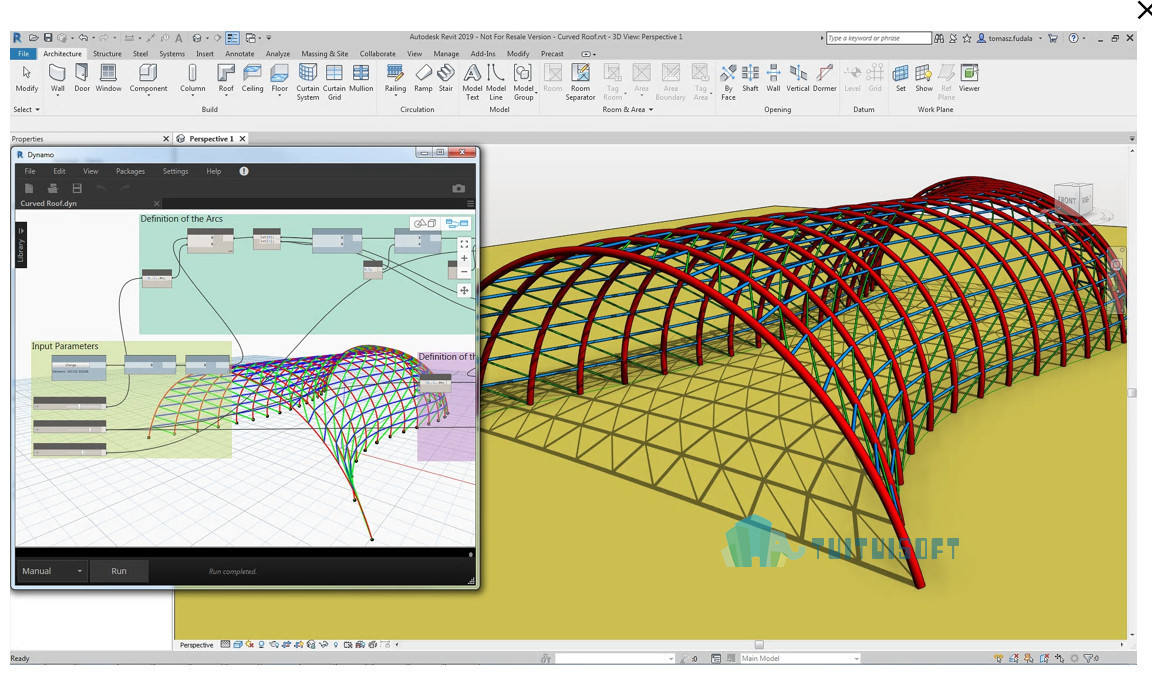Close the Curved Roof.dyn tab
The image size is (1152, 681).
pyautogui.click(x=156, y=203)
